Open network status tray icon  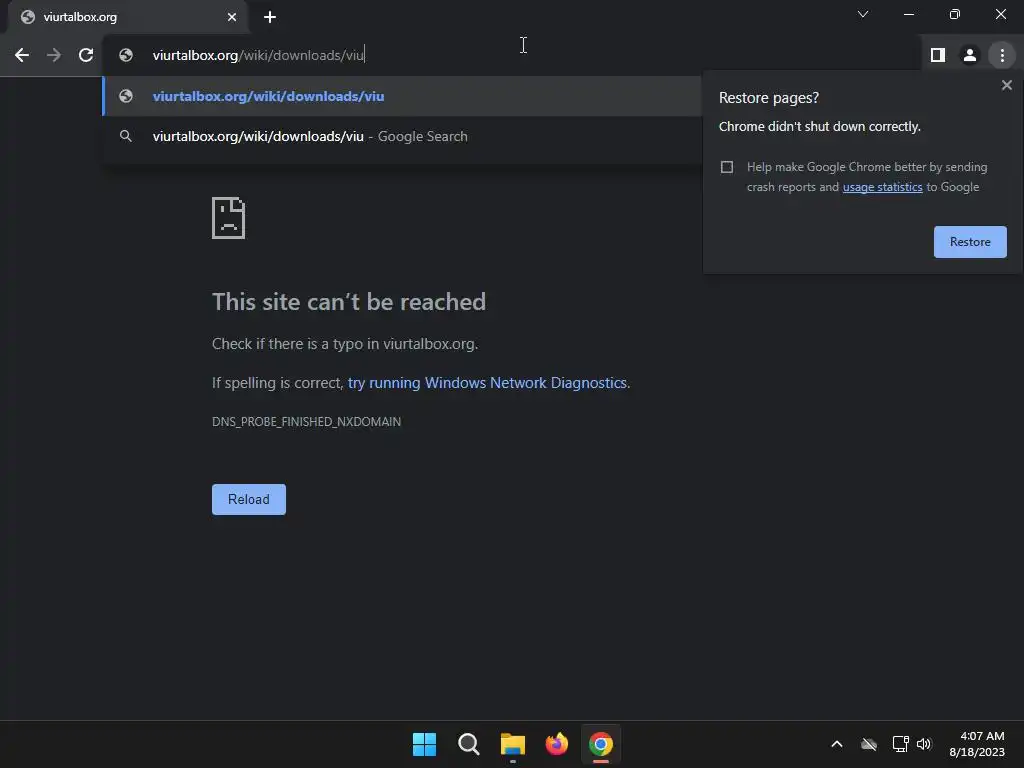pos(901,744)
